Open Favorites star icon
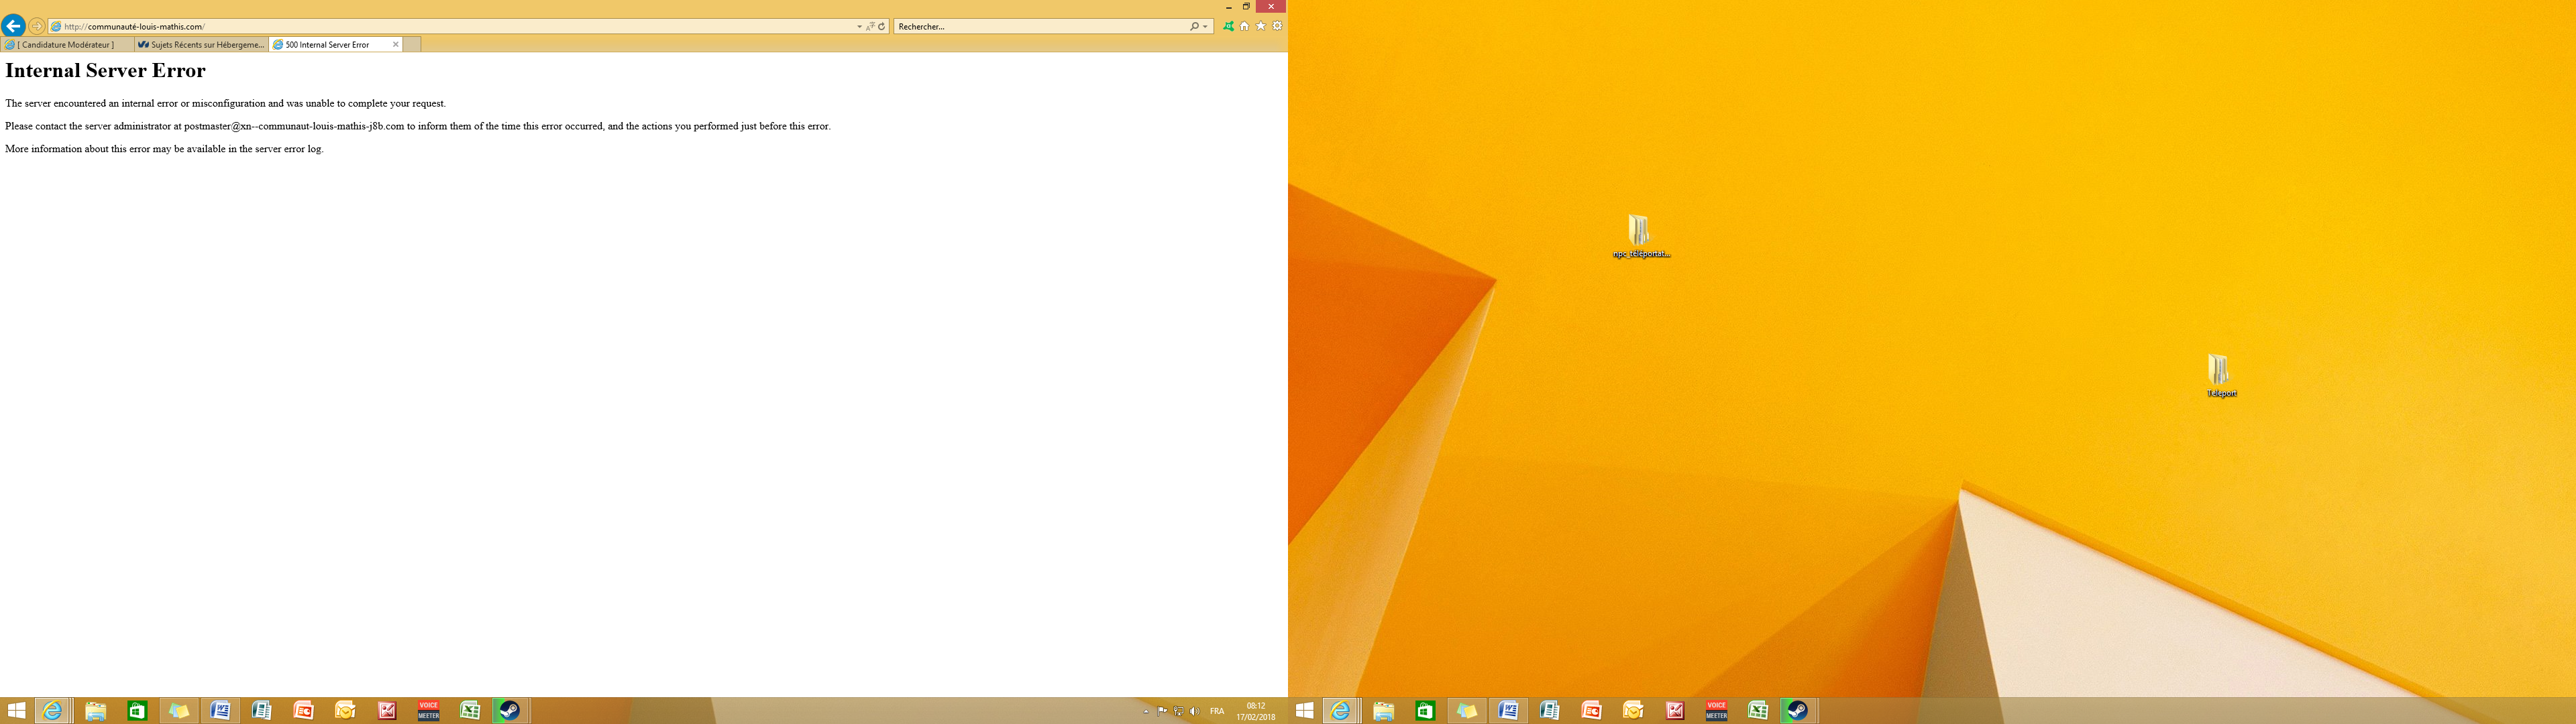2576x724 pixels. pos(1260,27)
